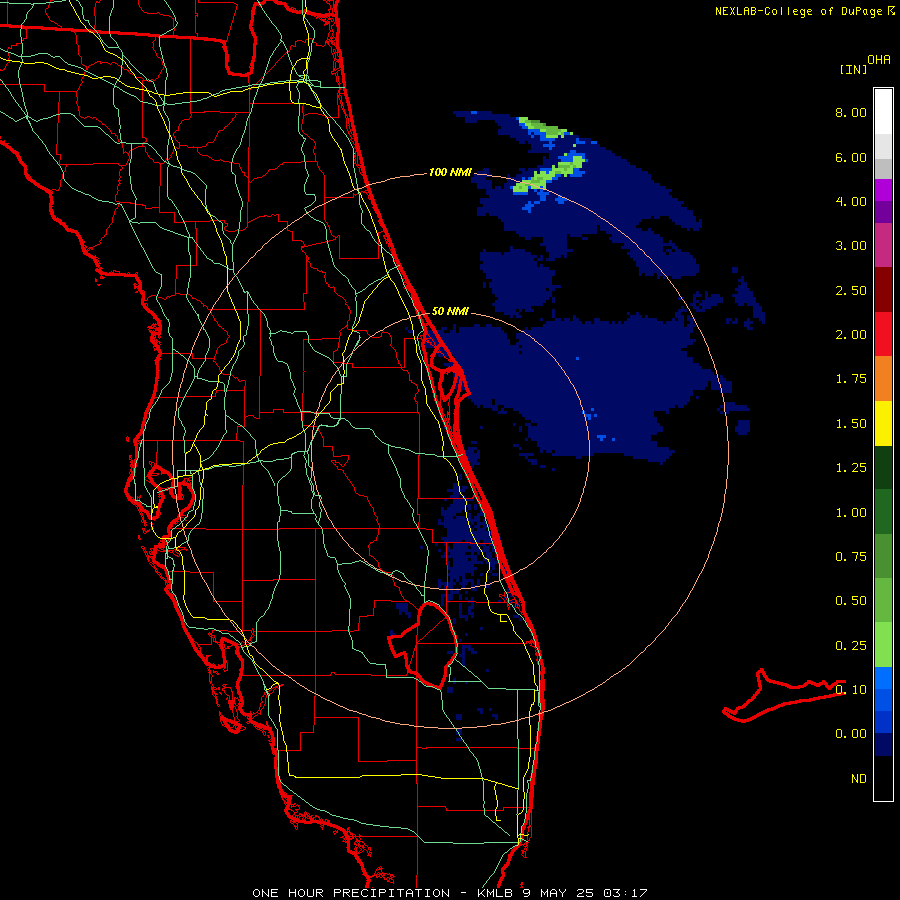Select the 8.00 legend value
Screen dimensions: 900x900
point(851,112)
